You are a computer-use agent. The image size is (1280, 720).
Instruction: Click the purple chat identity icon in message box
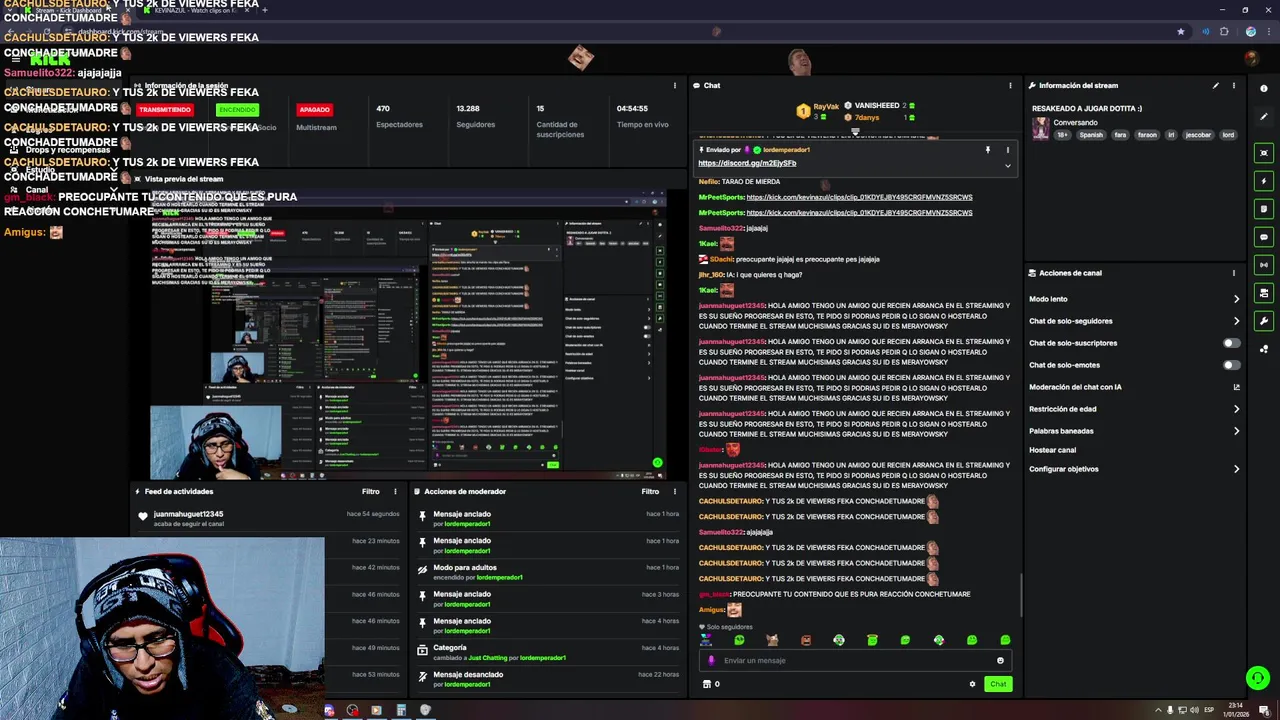click(712, 661)
